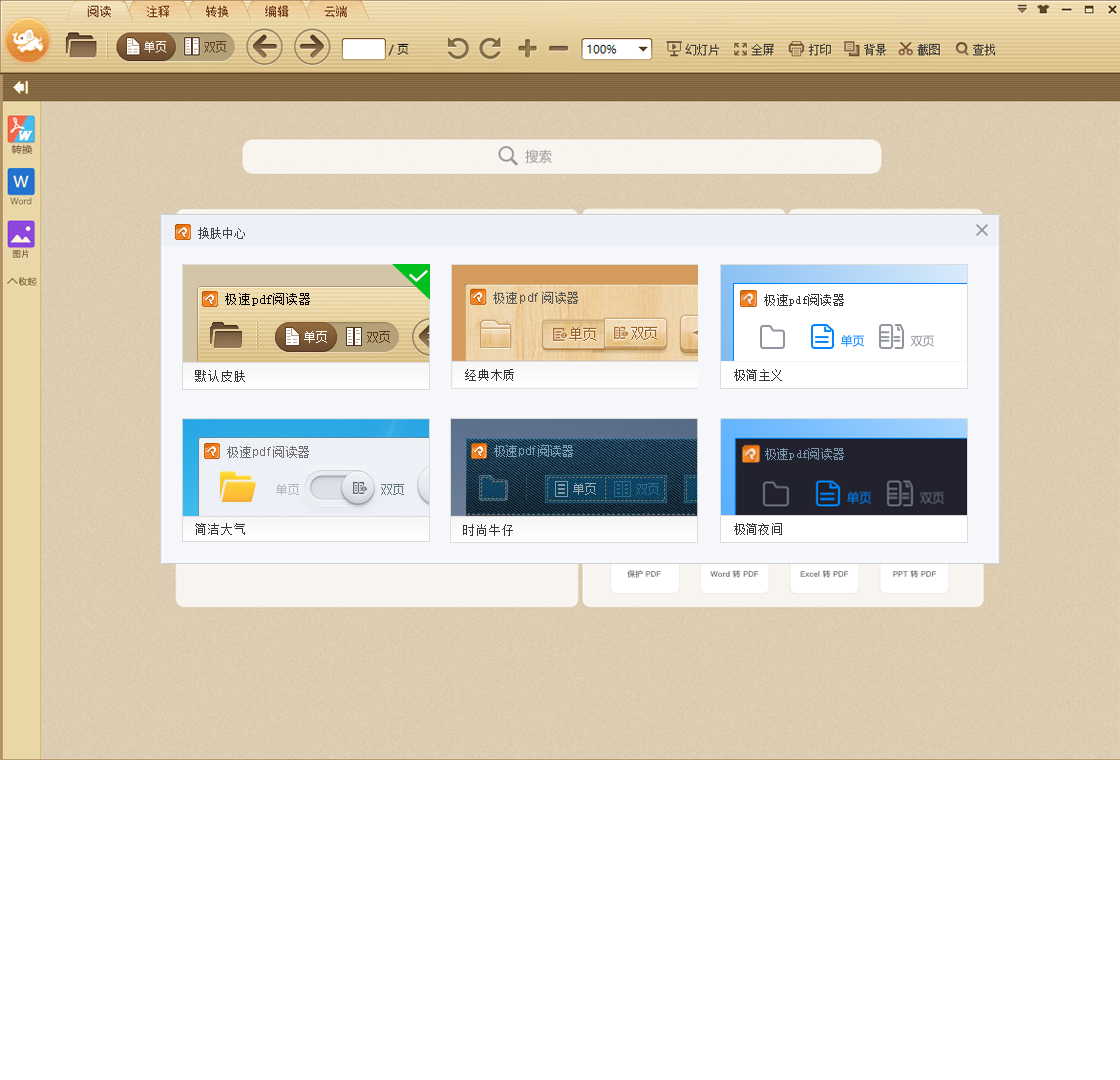This screenshot has width=1120, height=1080.
Task: Open skin center via shirt icon
Action: click(x=1044, y=9)
